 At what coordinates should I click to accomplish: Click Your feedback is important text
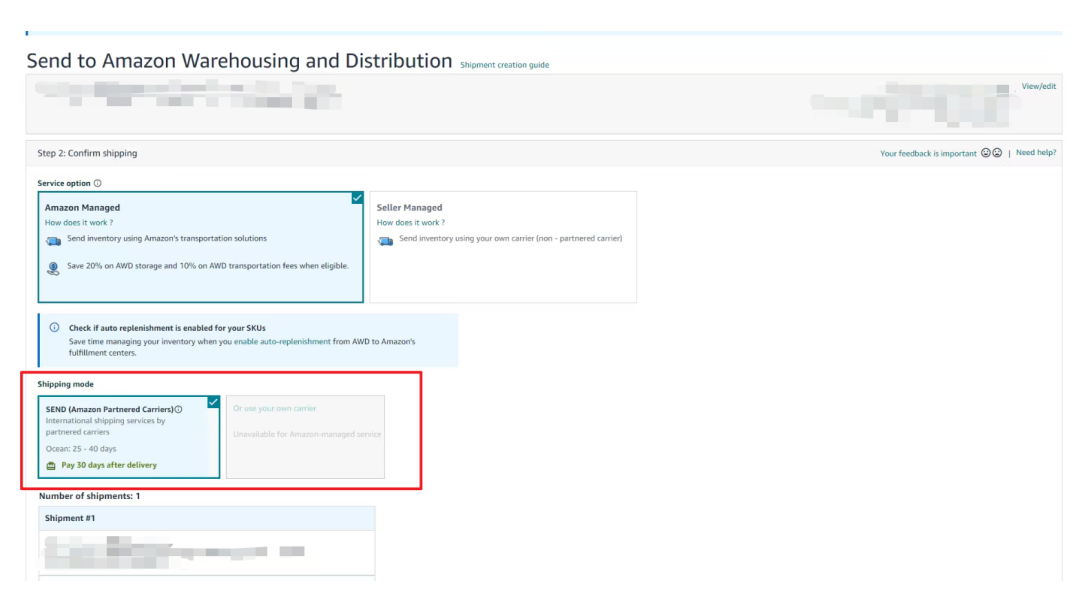point(928,154)
